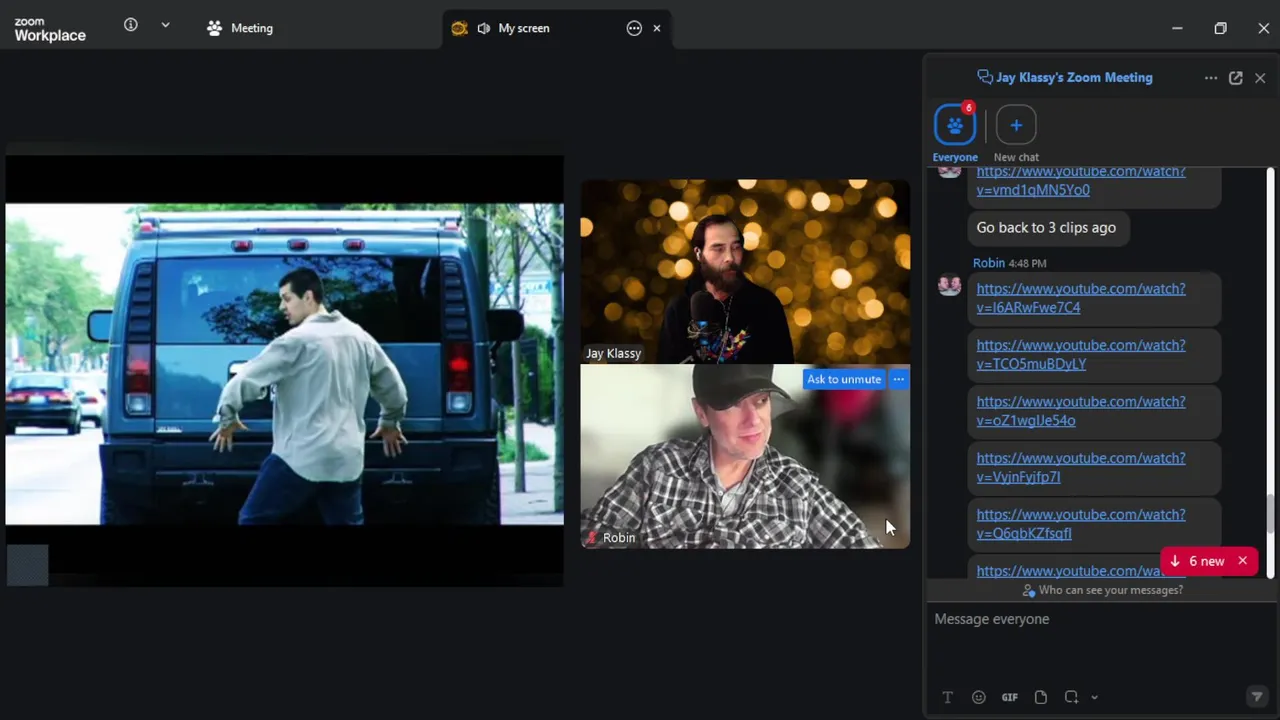This screenshot has width=1280, height=720.
Task: Expand the screenshot options dropdown arrow
Action: (x=1094, y=697)
